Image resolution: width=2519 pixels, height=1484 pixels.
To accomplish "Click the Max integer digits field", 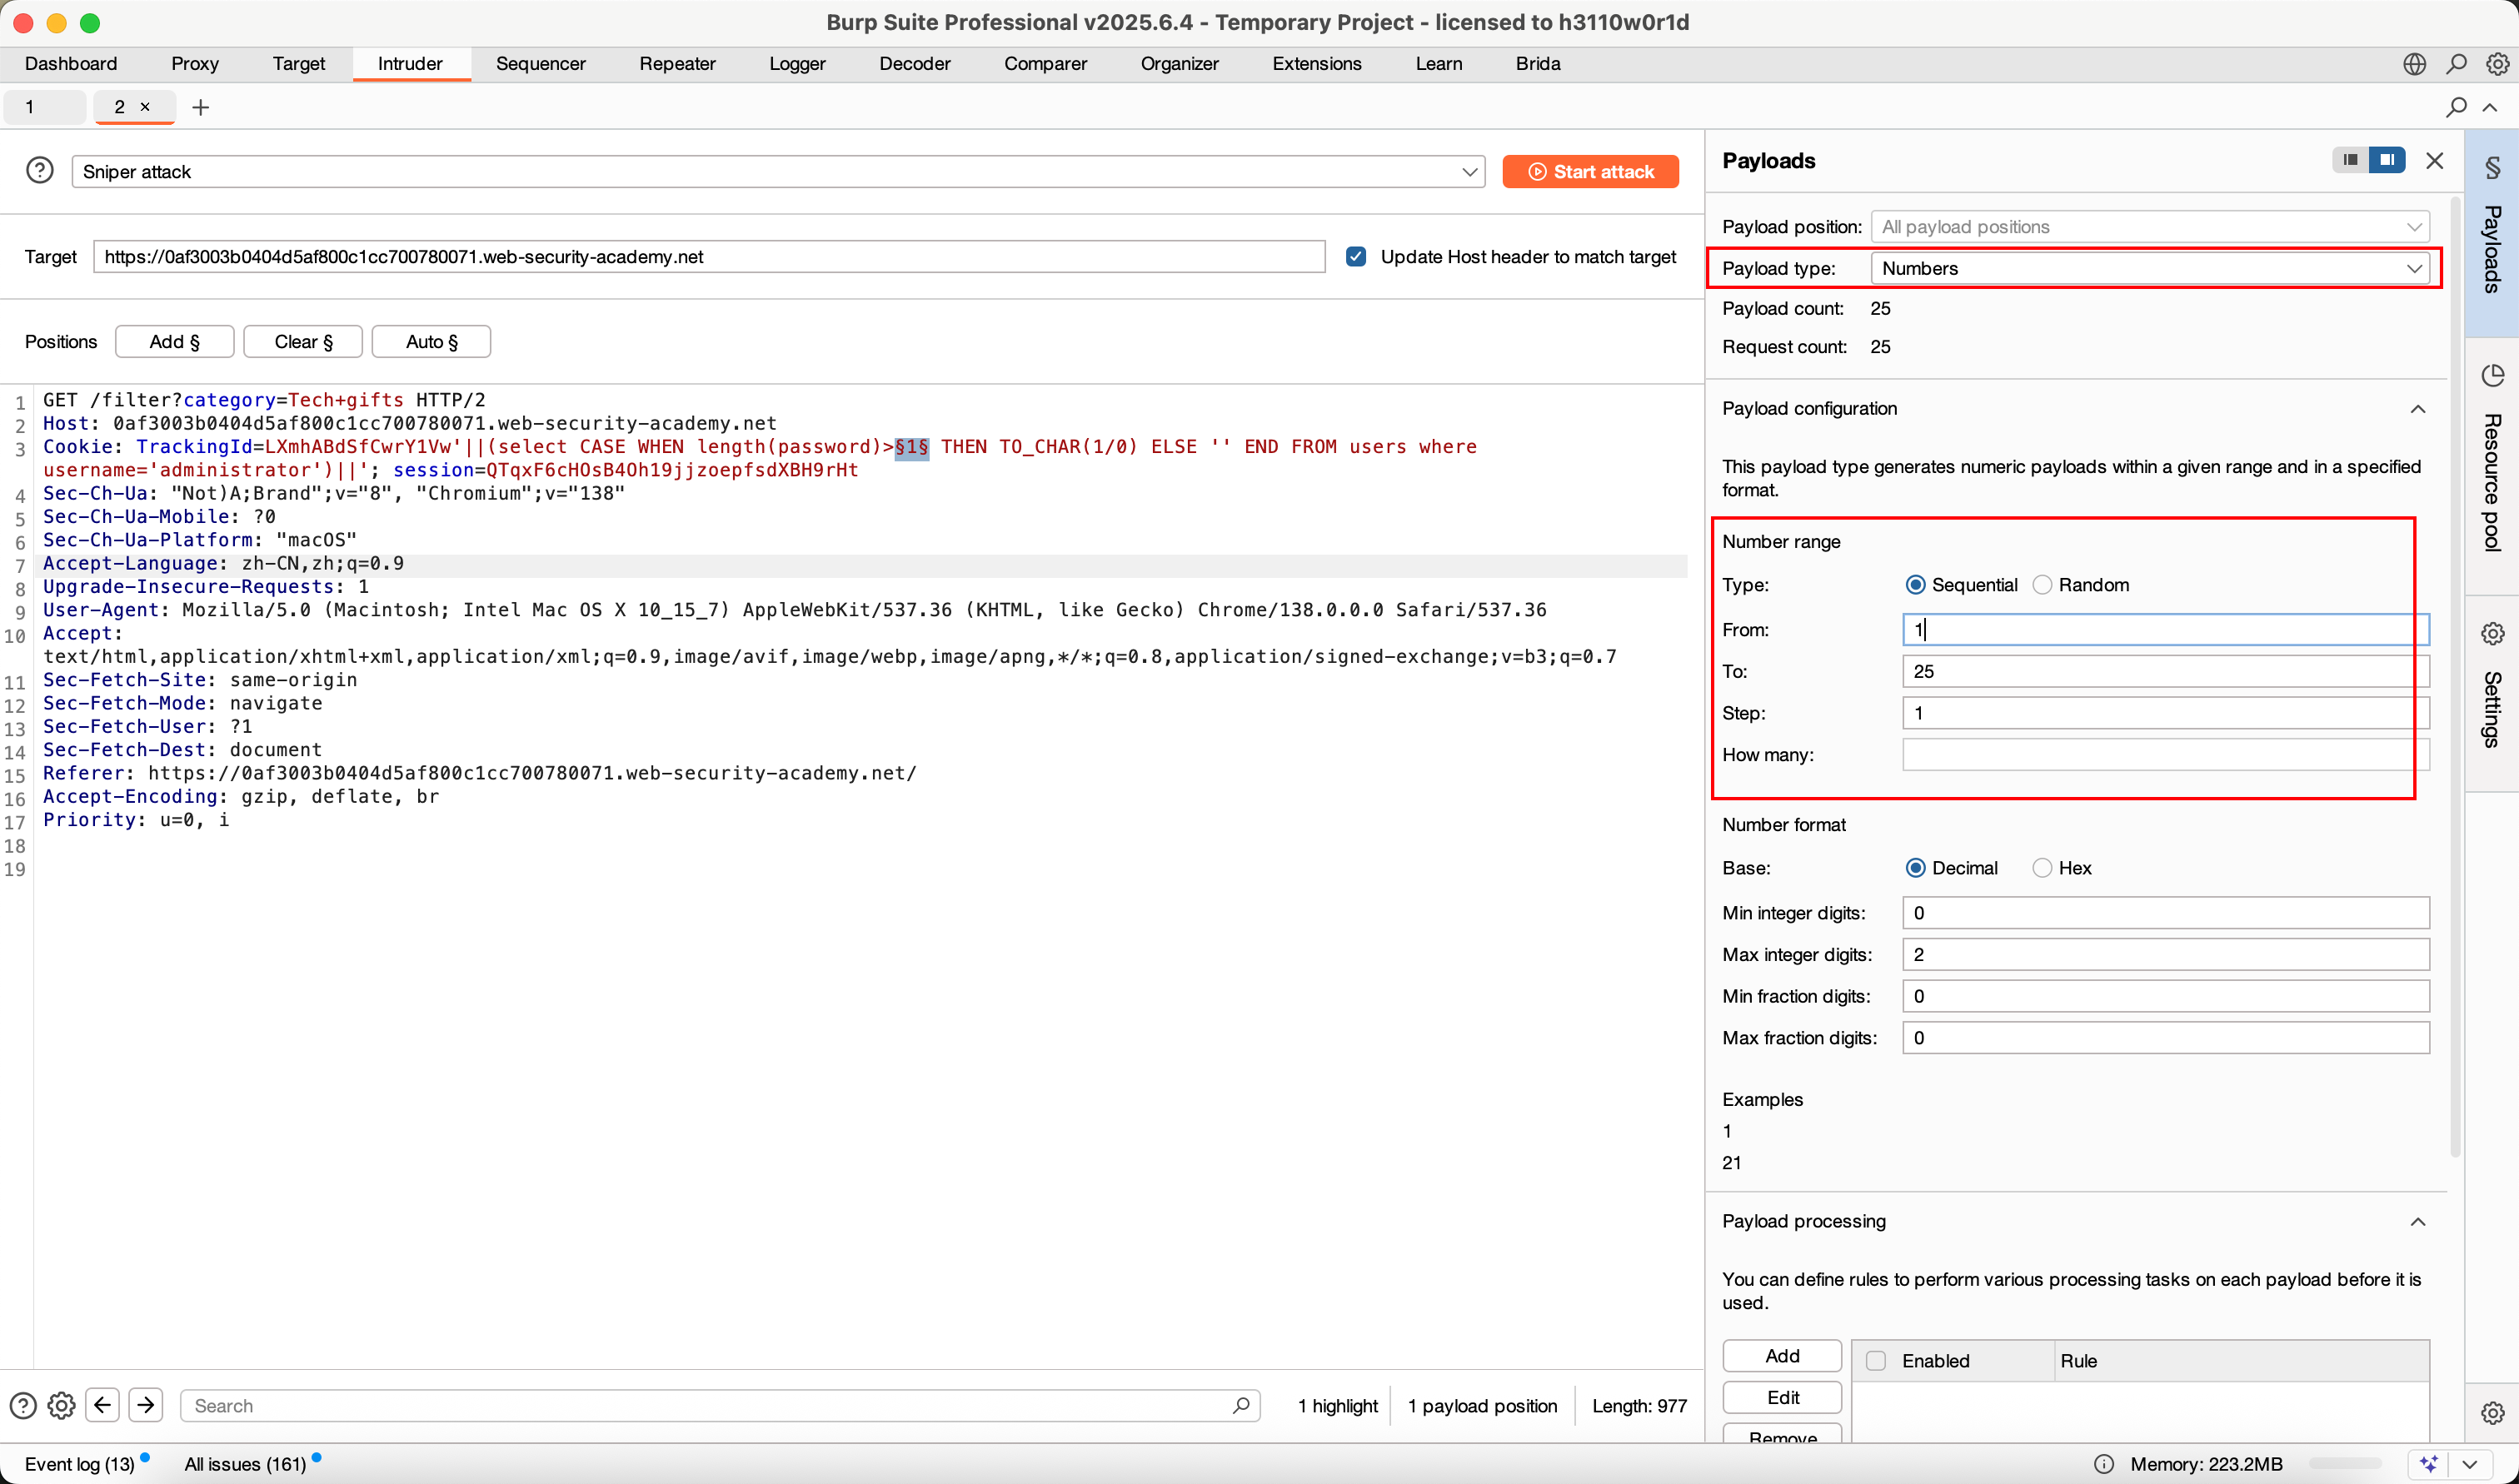I will (2165, 954).
